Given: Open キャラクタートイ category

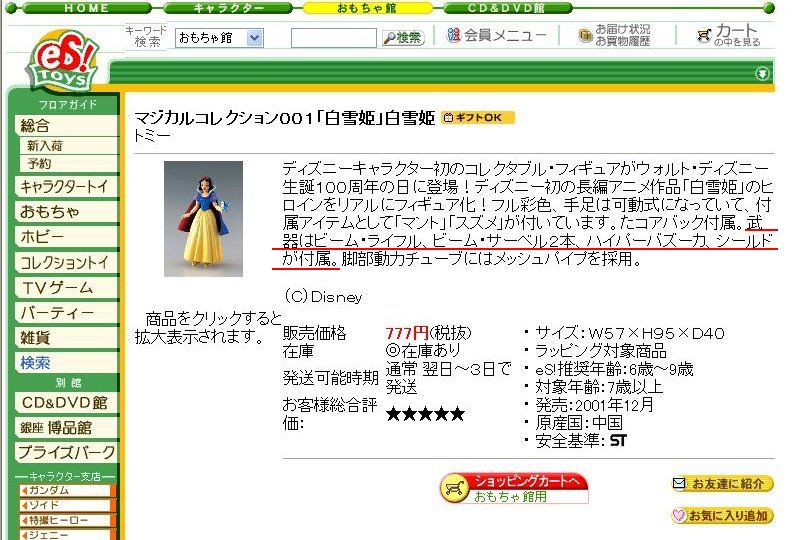Looking at the screenshot, I should point(66,186).
